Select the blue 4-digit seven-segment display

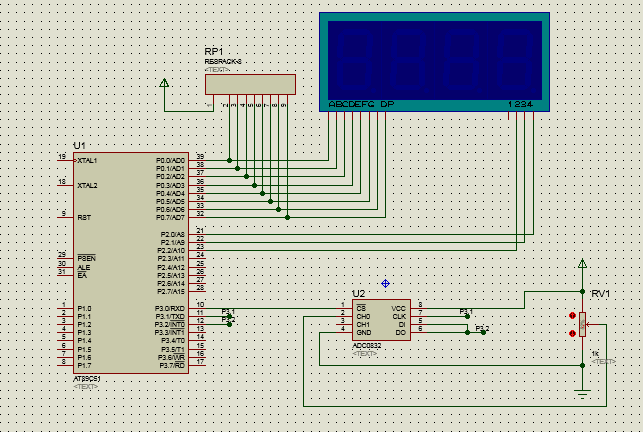pyautogui.click(x=435, y=62)
